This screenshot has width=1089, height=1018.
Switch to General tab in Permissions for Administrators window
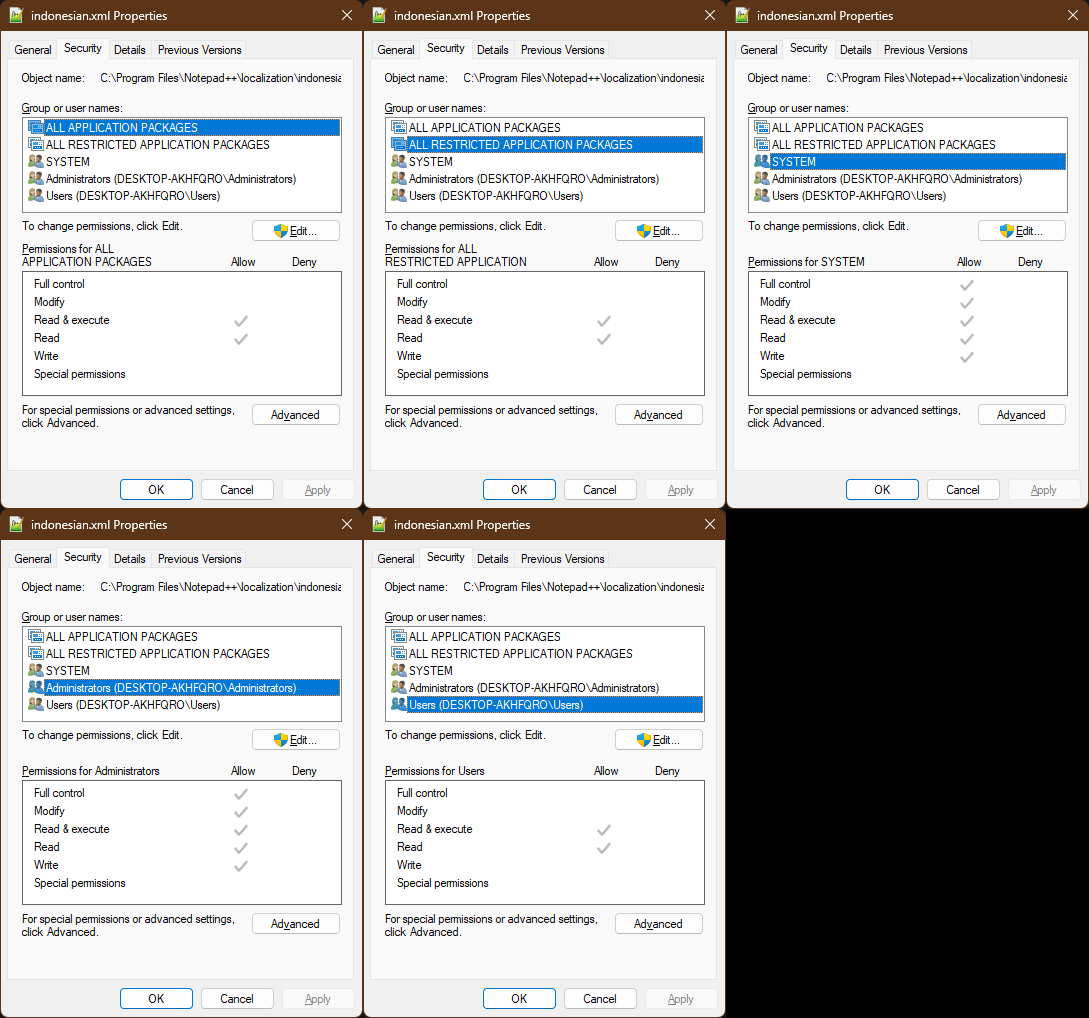(x=33, y=559)
